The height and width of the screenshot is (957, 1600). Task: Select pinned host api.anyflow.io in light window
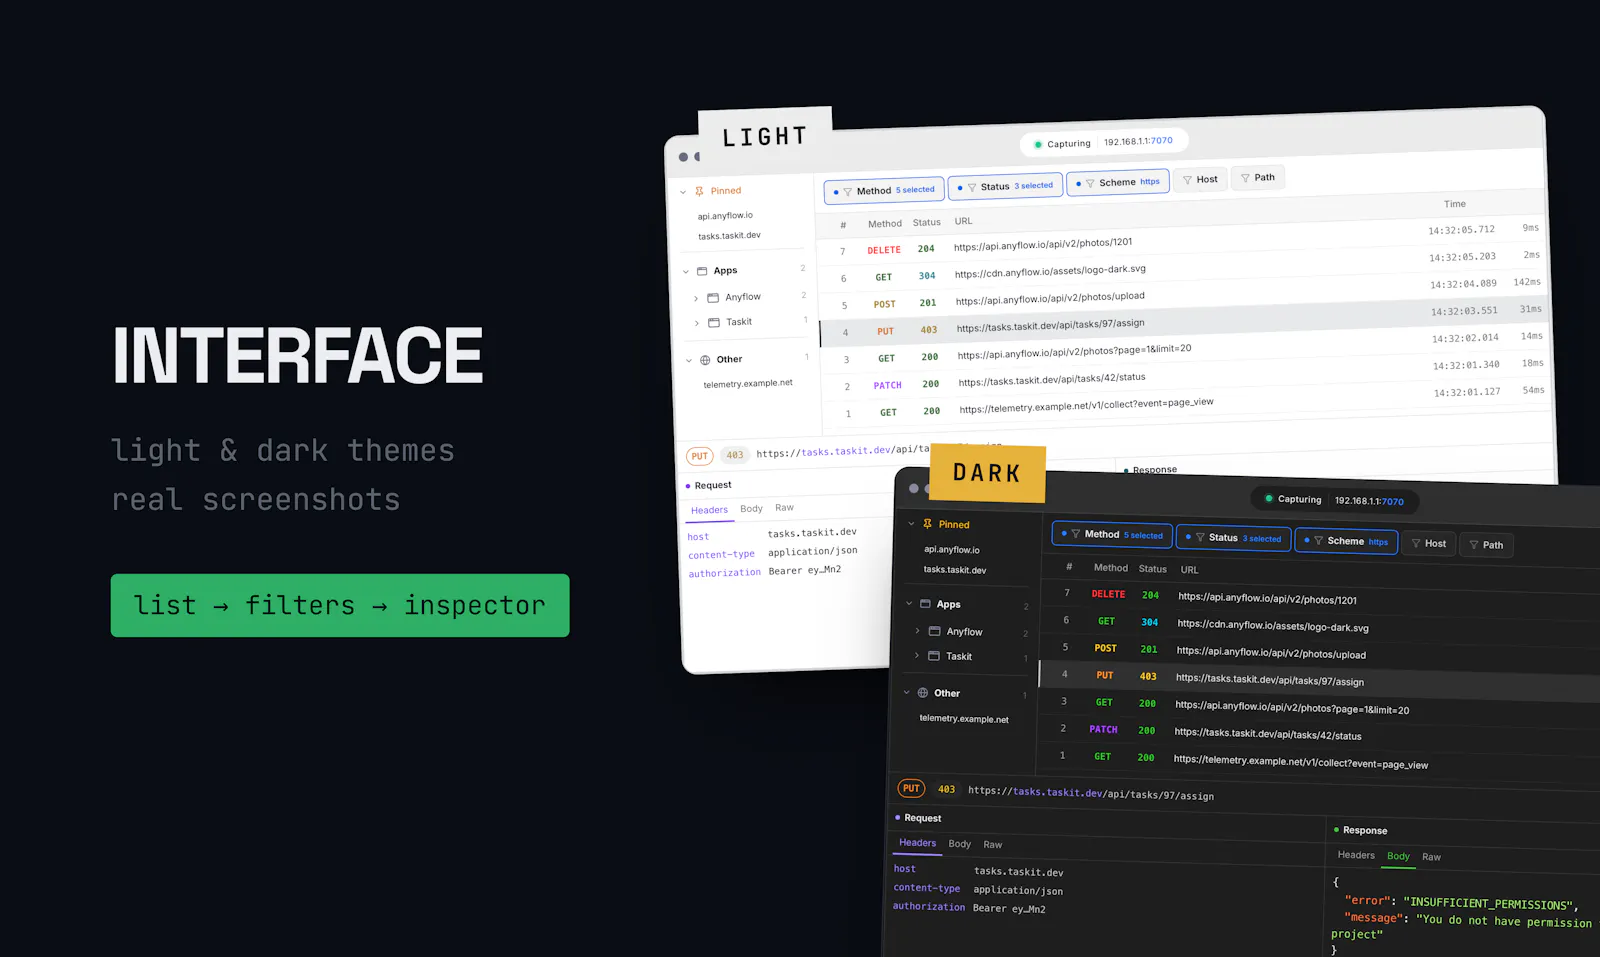725,216
